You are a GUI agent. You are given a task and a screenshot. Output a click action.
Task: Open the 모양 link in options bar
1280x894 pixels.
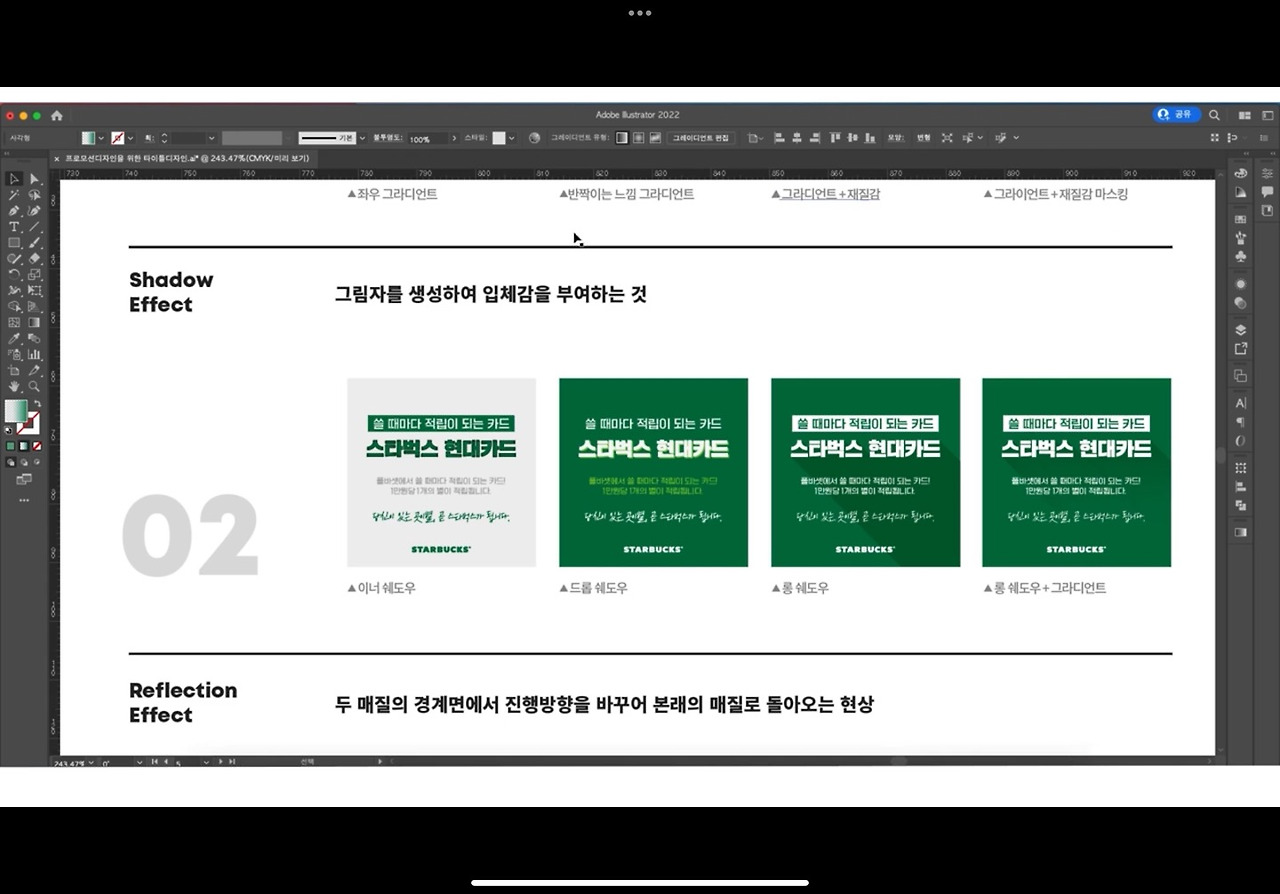[897, 138]
